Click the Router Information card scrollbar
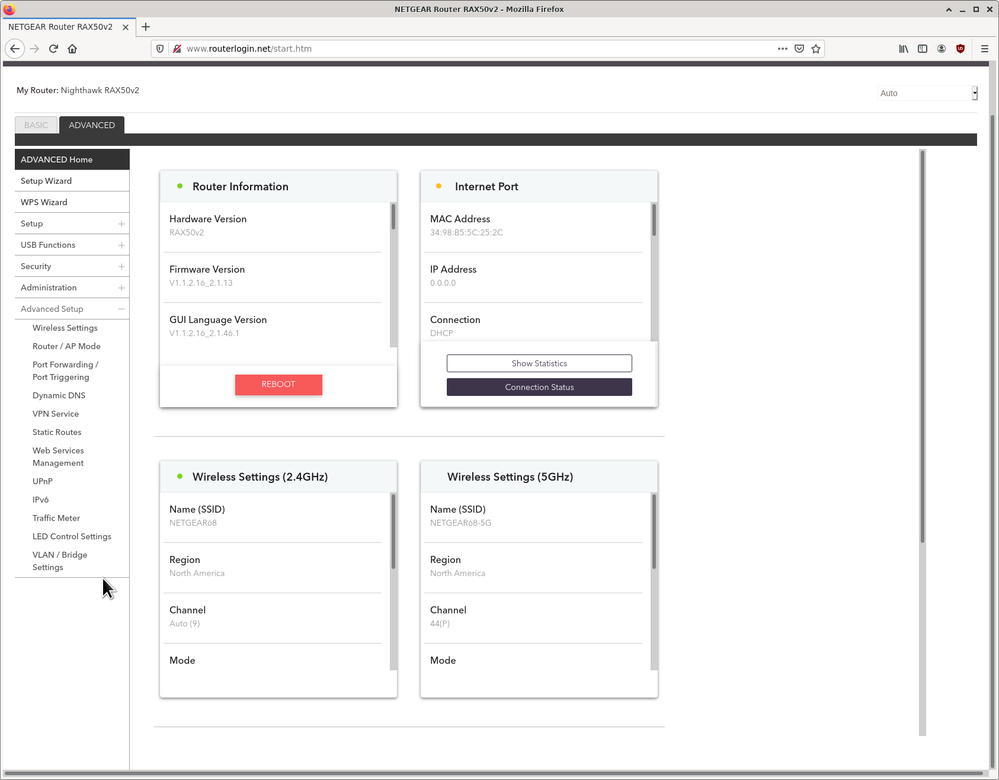999x780 pixels. [393, 275]
